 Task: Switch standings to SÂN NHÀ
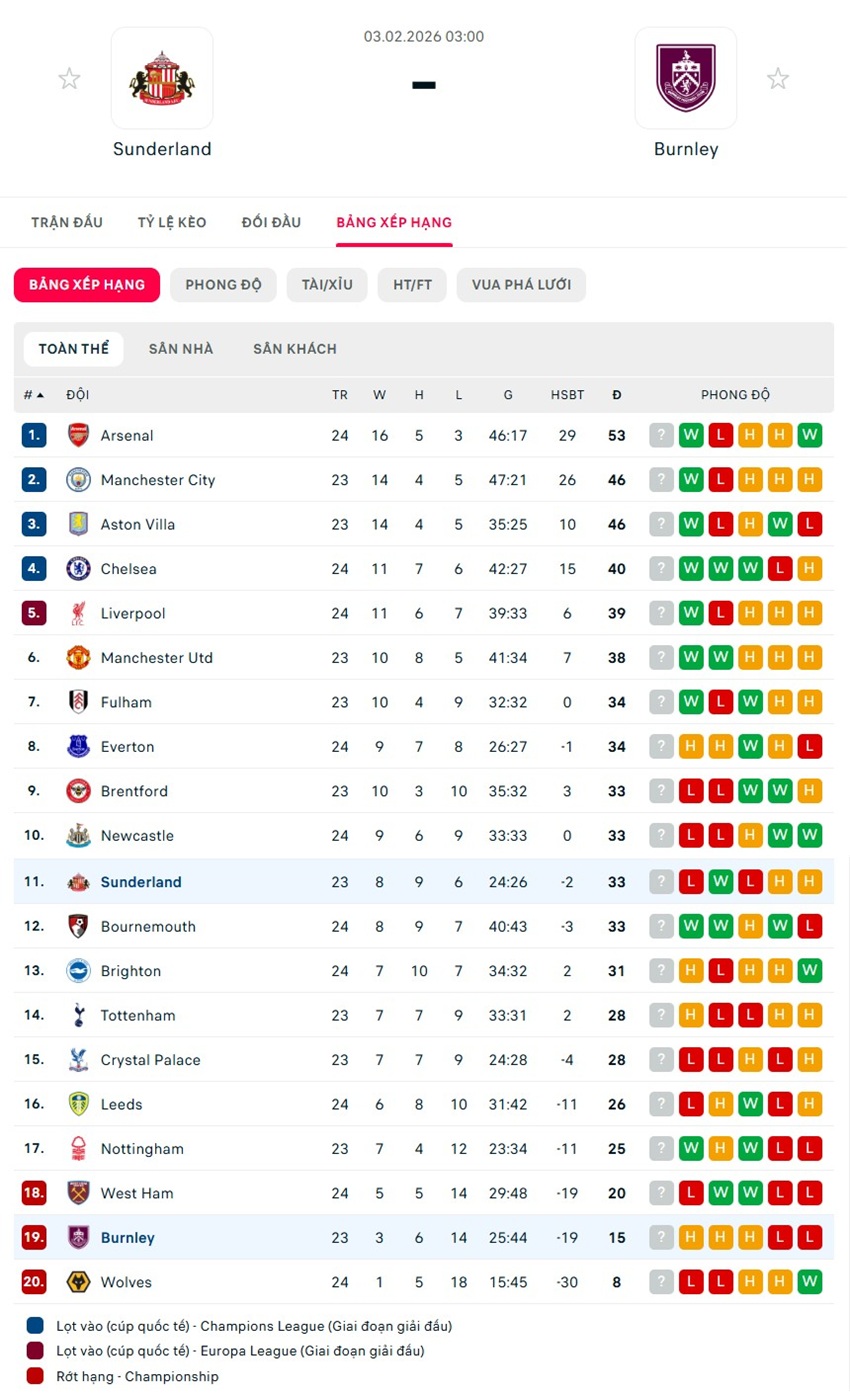181,349
